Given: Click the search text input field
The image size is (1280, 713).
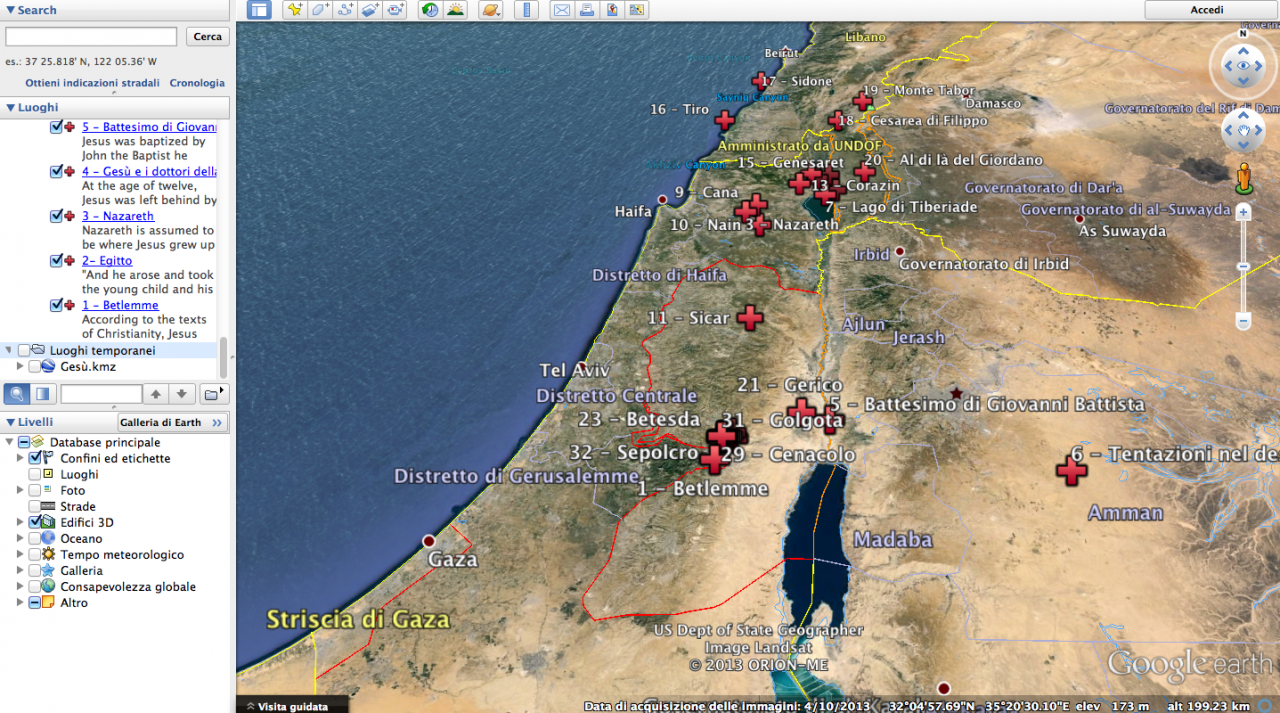Looking at the screenshot, I should click(x=91, y=36).
